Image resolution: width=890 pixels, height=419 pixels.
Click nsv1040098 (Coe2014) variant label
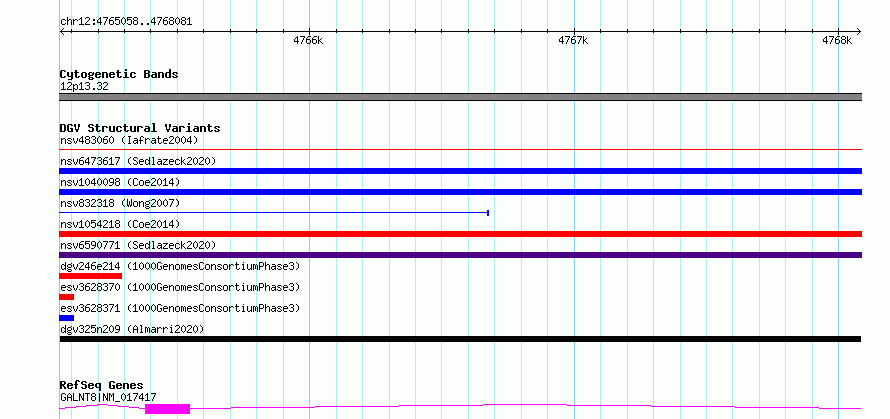120,182
